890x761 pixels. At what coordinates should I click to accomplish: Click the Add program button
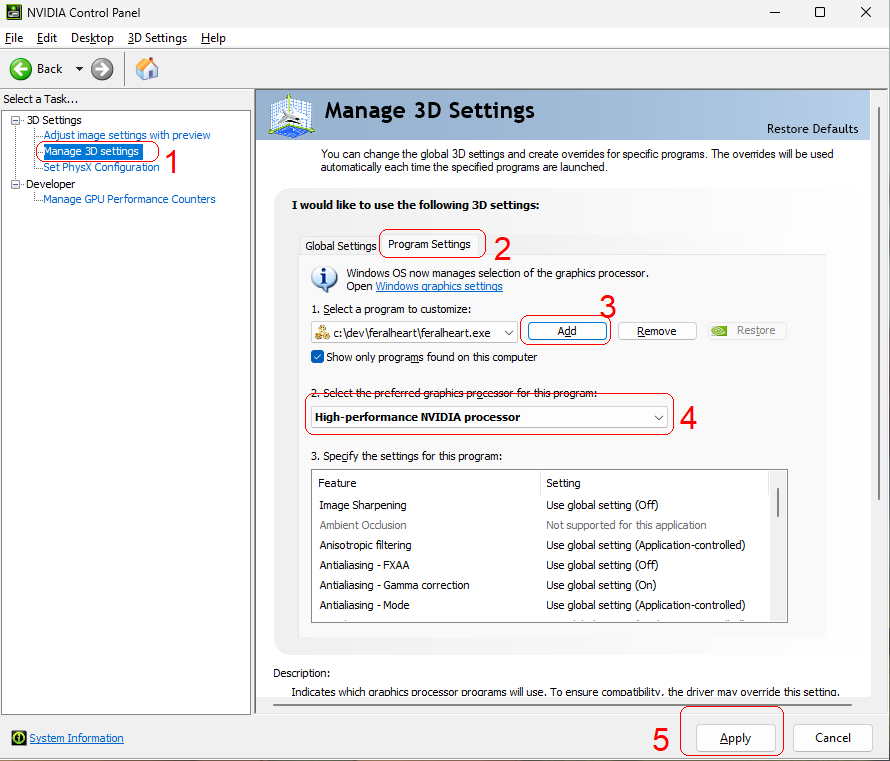(x=566, y=331)
